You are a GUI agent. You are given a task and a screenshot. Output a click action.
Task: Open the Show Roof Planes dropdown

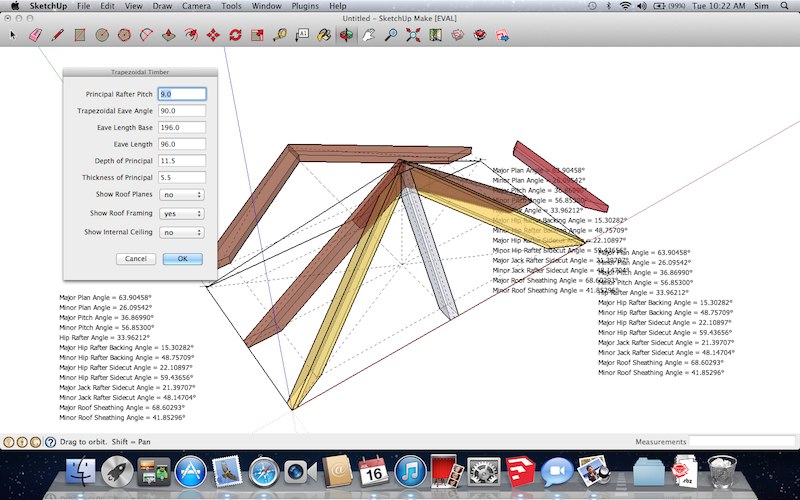[181, 194]
